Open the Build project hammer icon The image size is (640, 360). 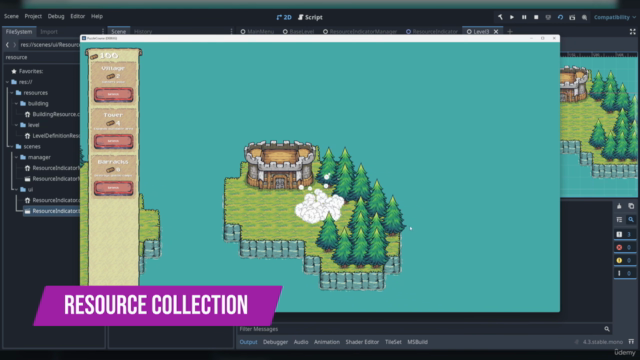[x=500, y=17]
